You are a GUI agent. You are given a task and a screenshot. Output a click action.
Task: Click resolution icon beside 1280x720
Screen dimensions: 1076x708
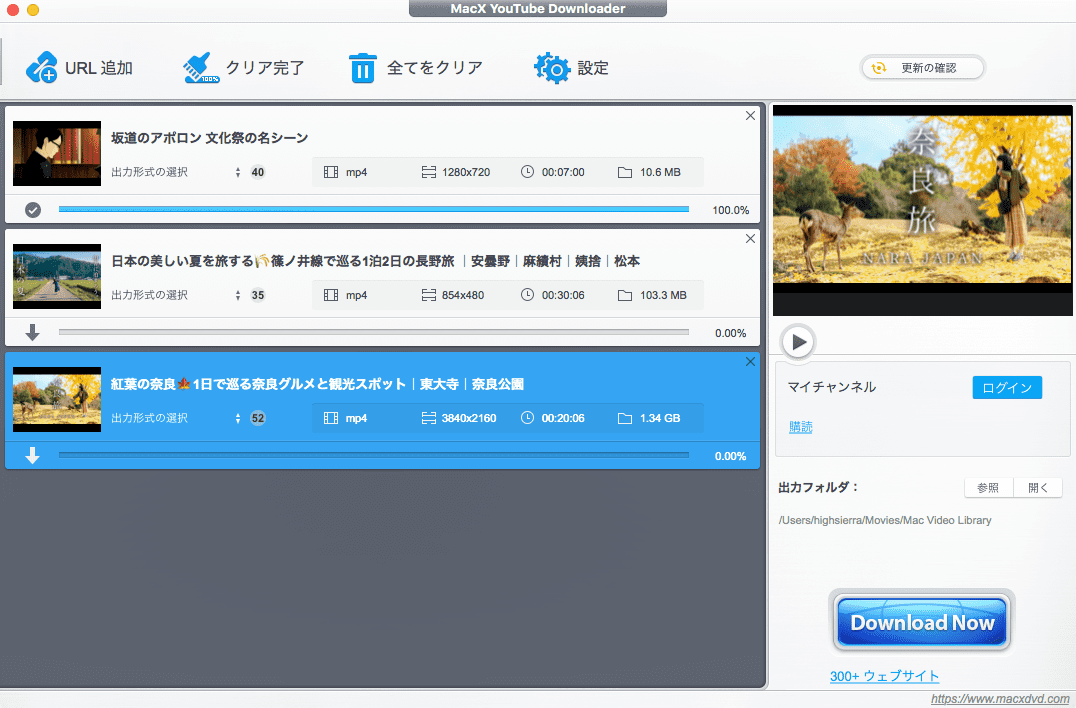429,172
